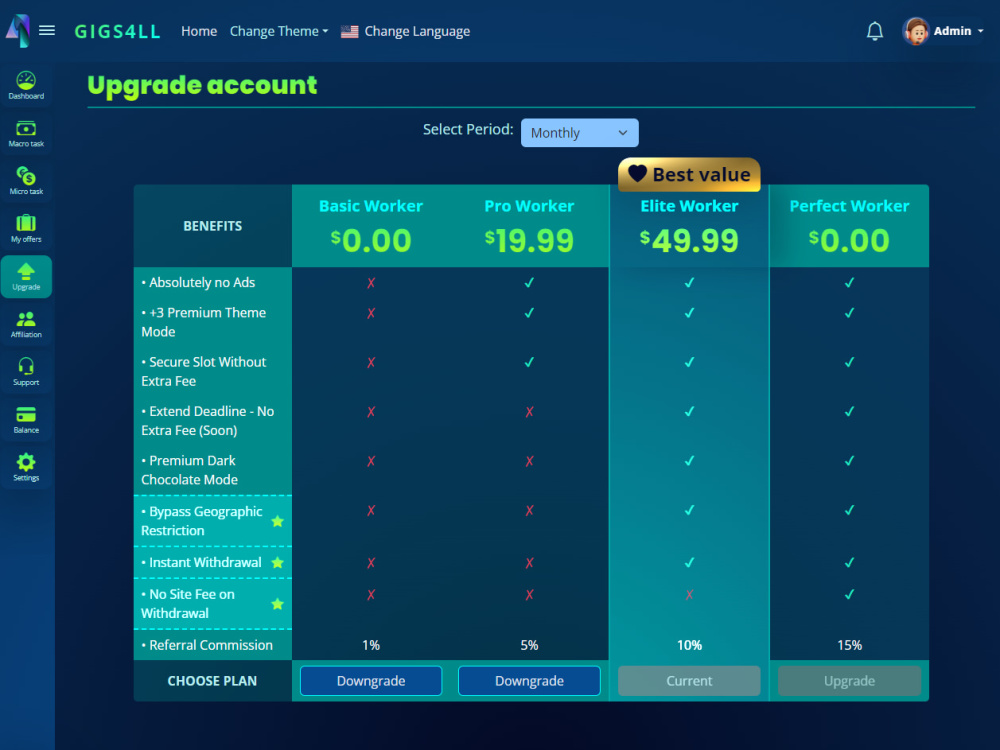This screenshot has height=750, width=1000.
Task: Click the 15% referral commission value
Action: point(849,645)
